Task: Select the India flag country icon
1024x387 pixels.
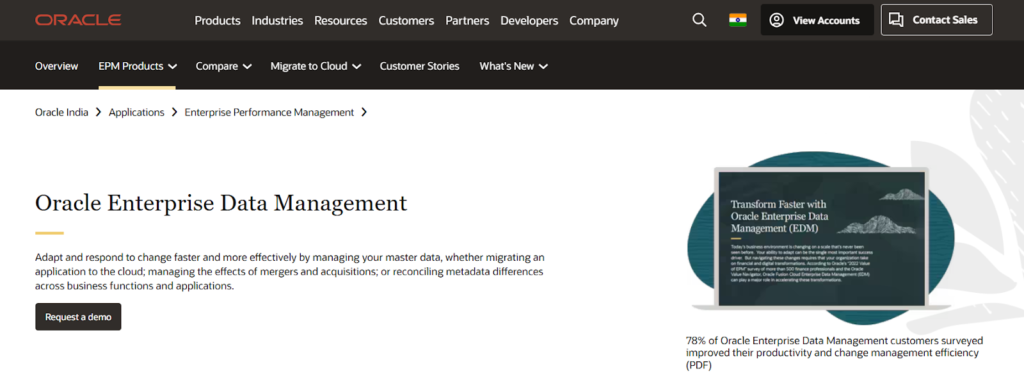Action: 738,20
